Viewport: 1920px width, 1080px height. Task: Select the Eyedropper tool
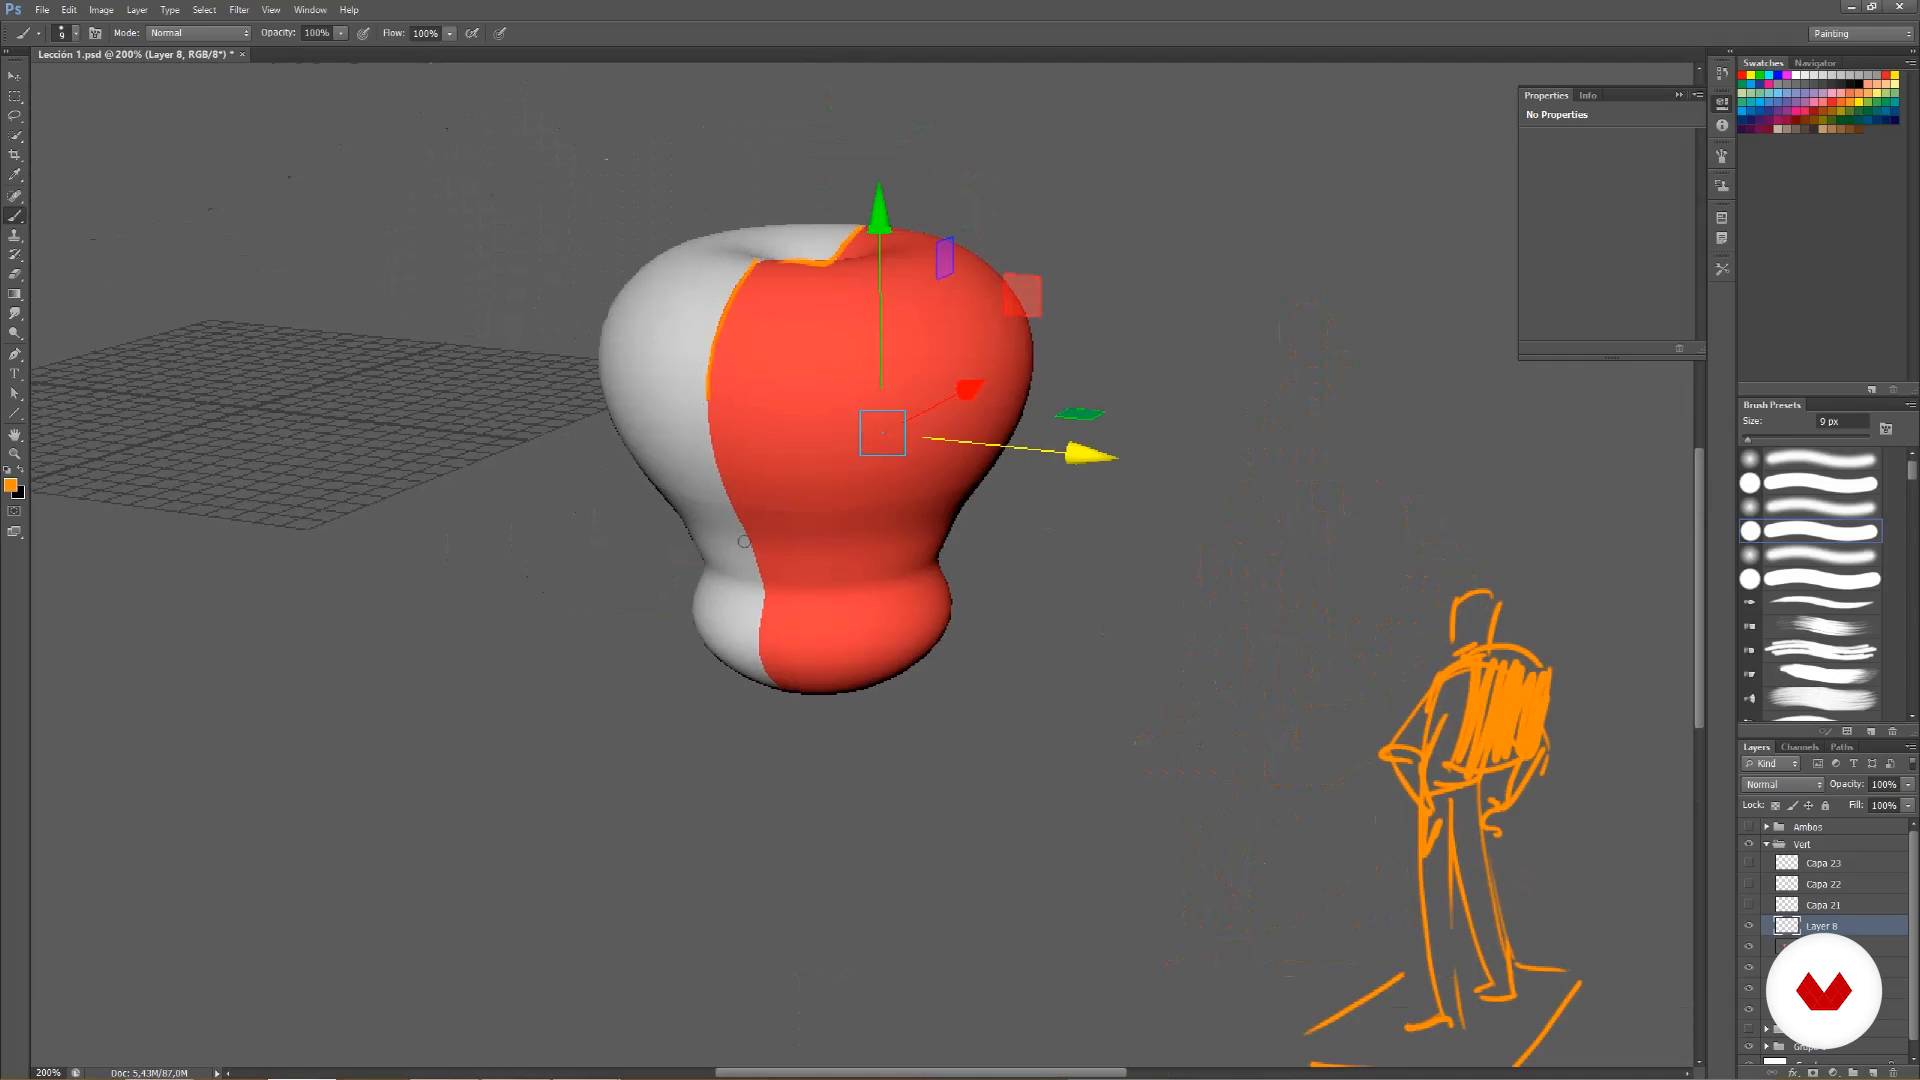pos(14,176)
